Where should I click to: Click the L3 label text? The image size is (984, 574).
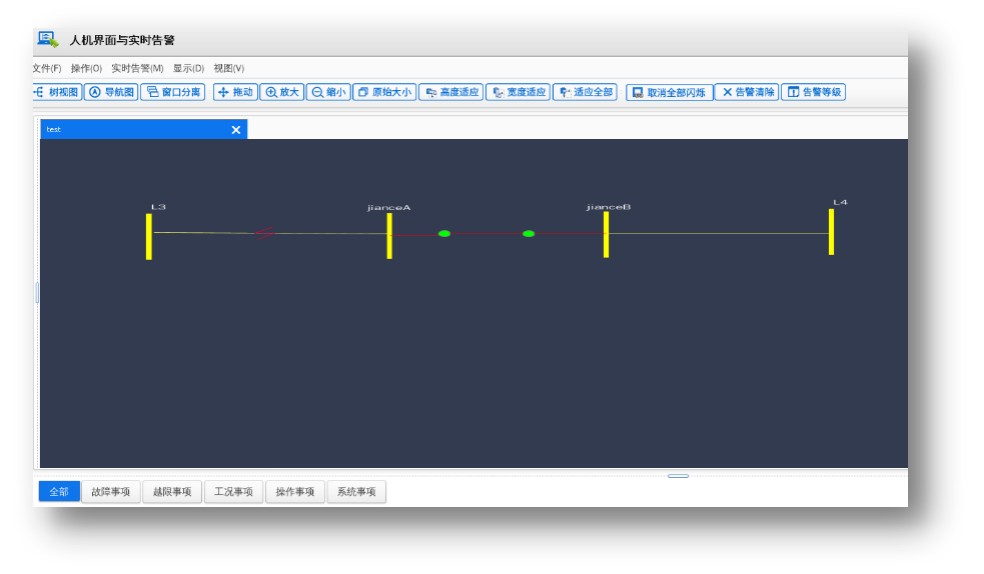pos(158,206)
